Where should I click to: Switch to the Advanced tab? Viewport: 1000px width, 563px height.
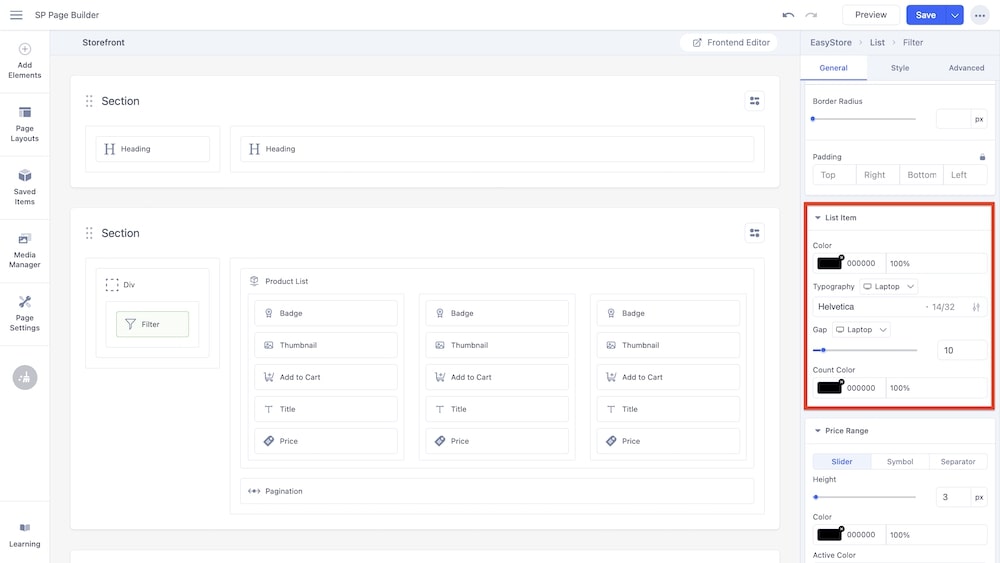click(x=966, y=68)
